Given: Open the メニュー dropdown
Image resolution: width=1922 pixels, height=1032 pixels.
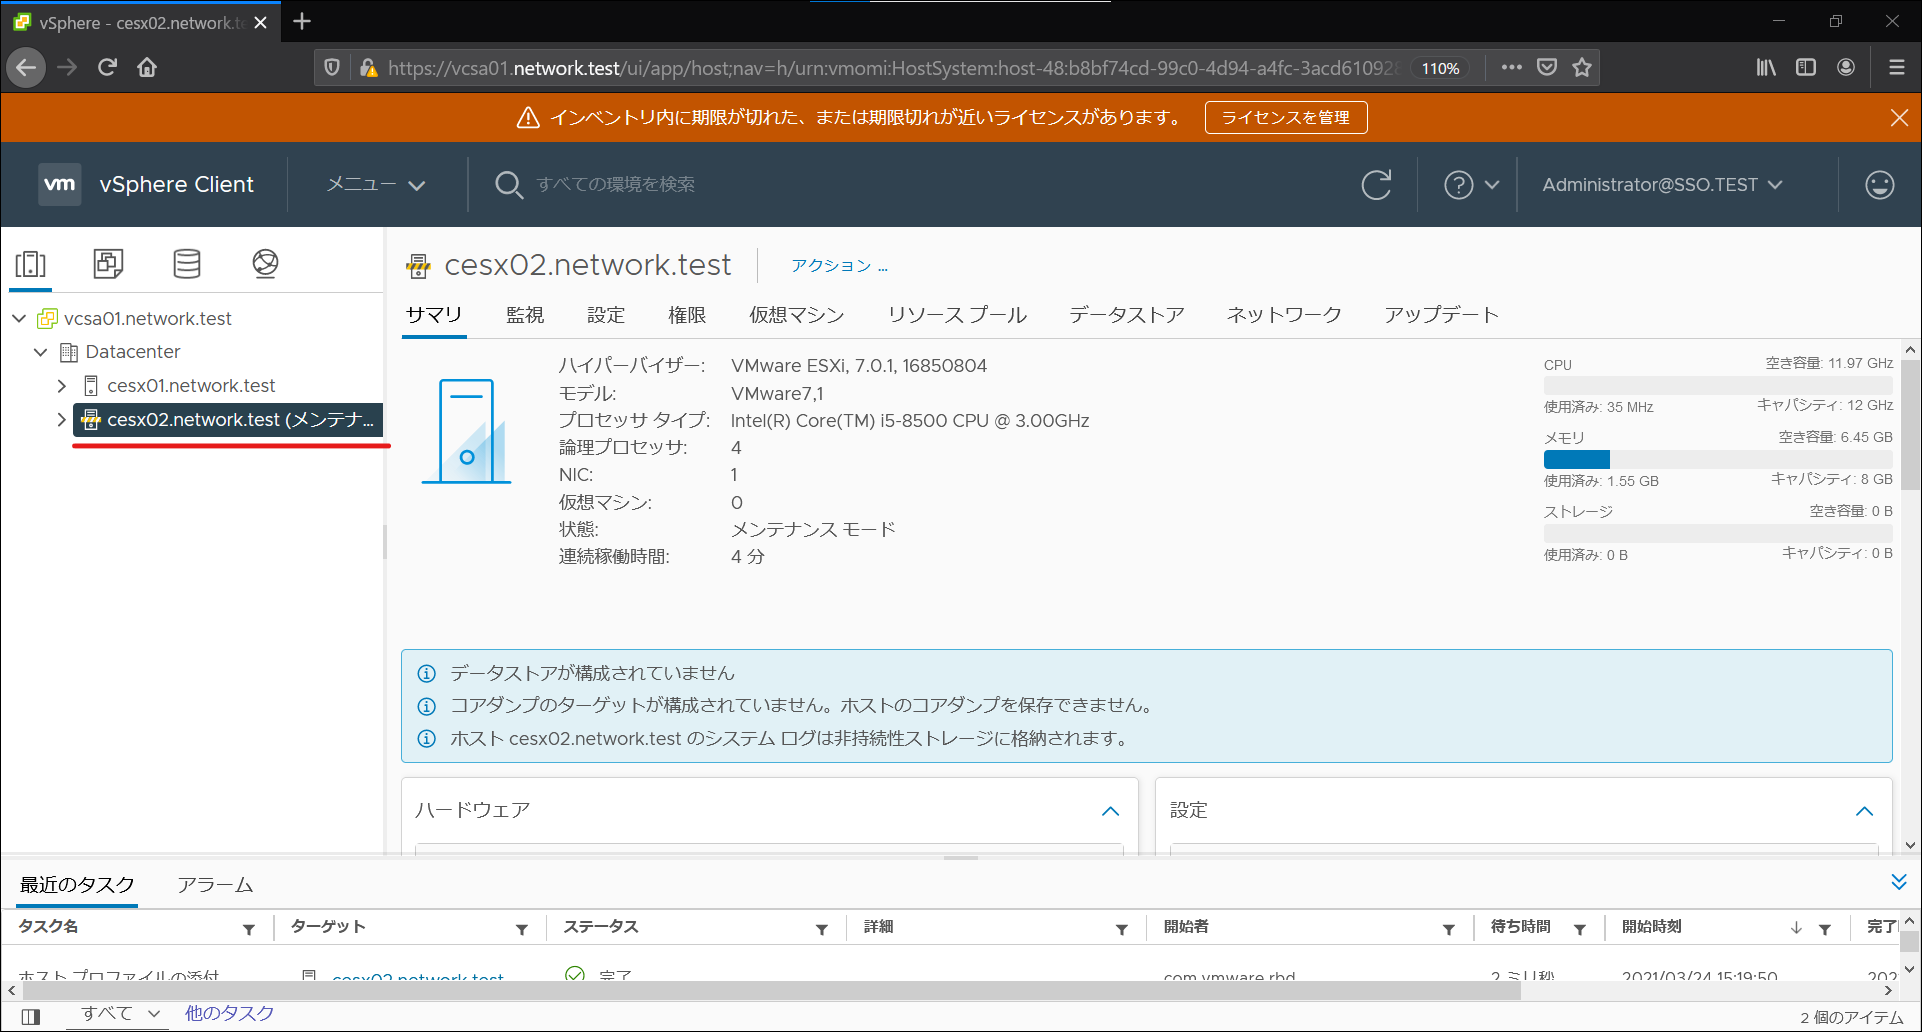Looking at the screenshot, I should [376, 185].
